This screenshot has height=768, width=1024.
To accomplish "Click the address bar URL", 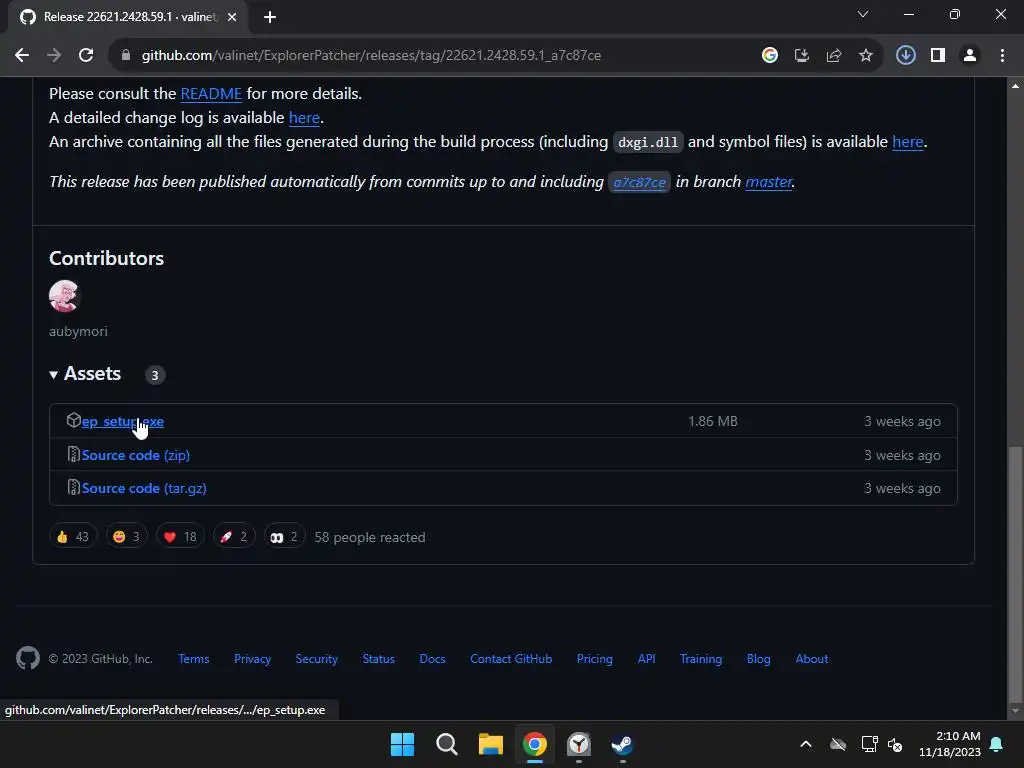I will tap(371, 56).
